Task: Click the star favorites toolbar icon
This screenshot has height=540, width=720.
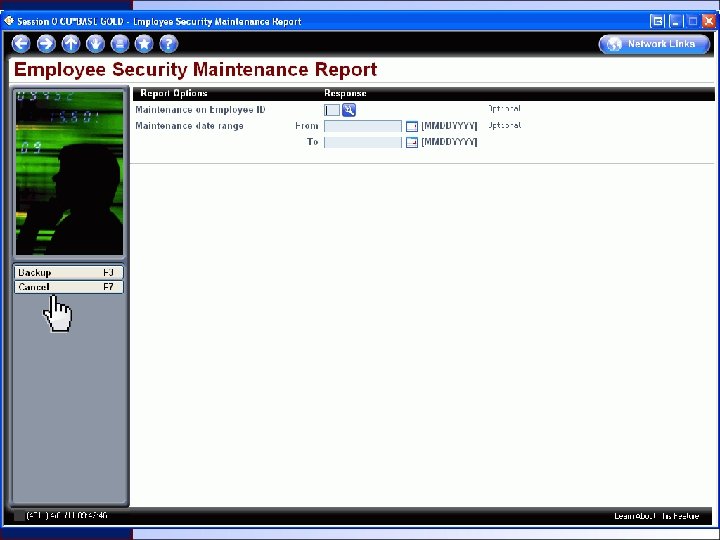Action: click(x=144, y=44)
